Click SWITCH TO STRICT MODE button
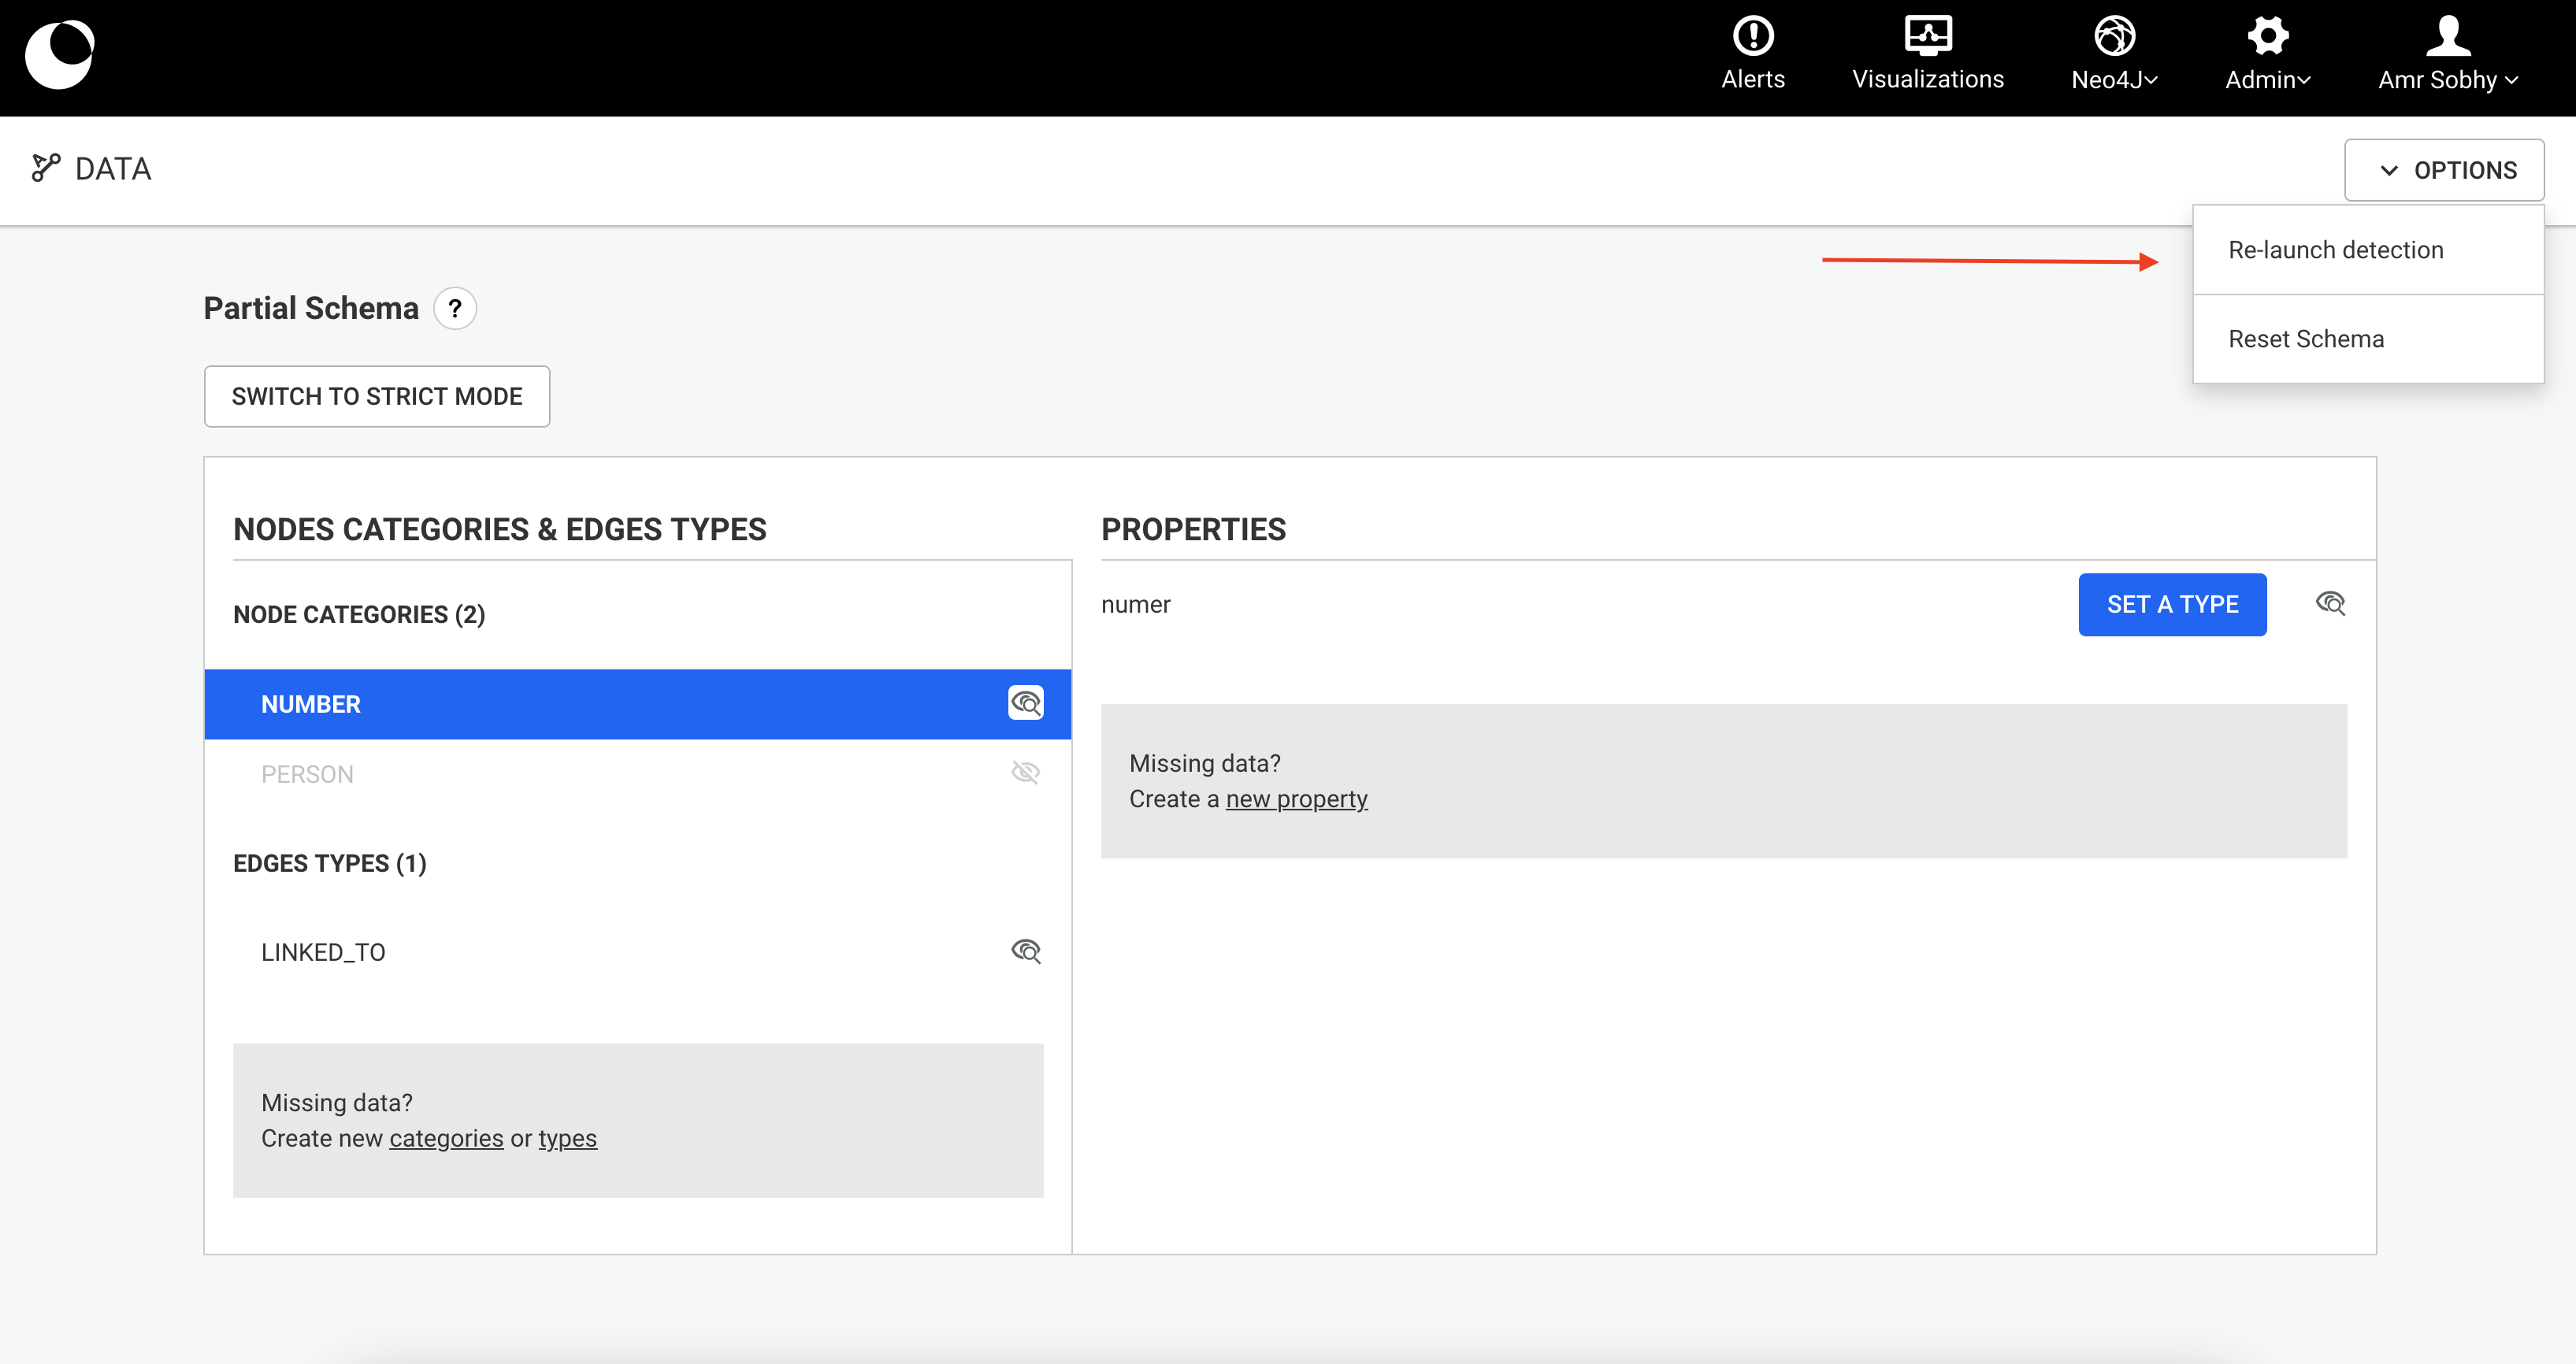Screen dimensions: 2576x1364 click(x=377, y=396)
